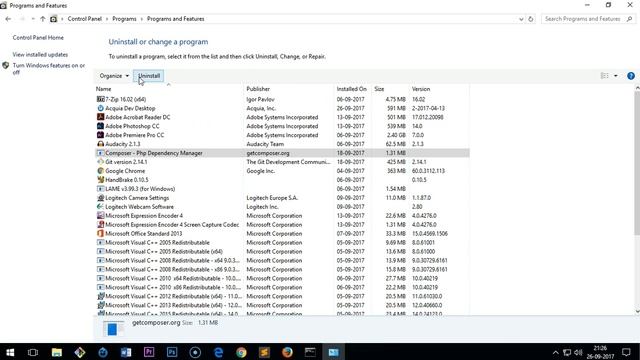Select Google Chrome list icon
The height and width of the screenshot is (360, 640).
click(x=100, y=171)
